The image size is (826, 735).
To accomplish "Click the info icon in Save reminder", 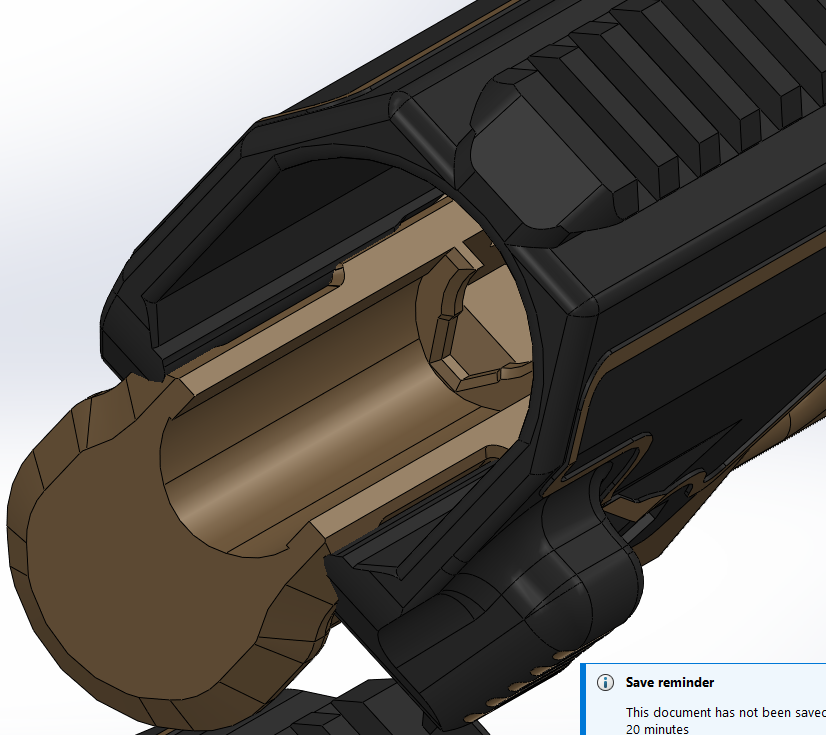I will (x=605, y=682).
